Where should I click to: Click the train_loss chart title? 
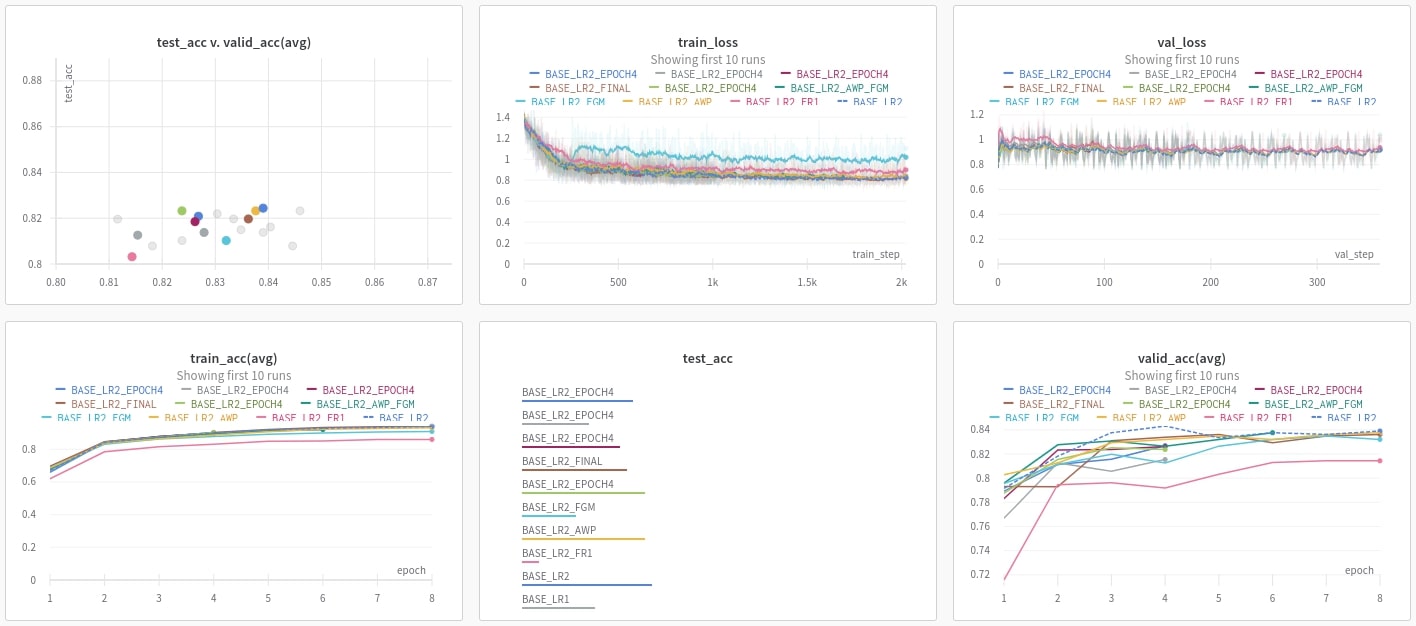pos(708,43)
